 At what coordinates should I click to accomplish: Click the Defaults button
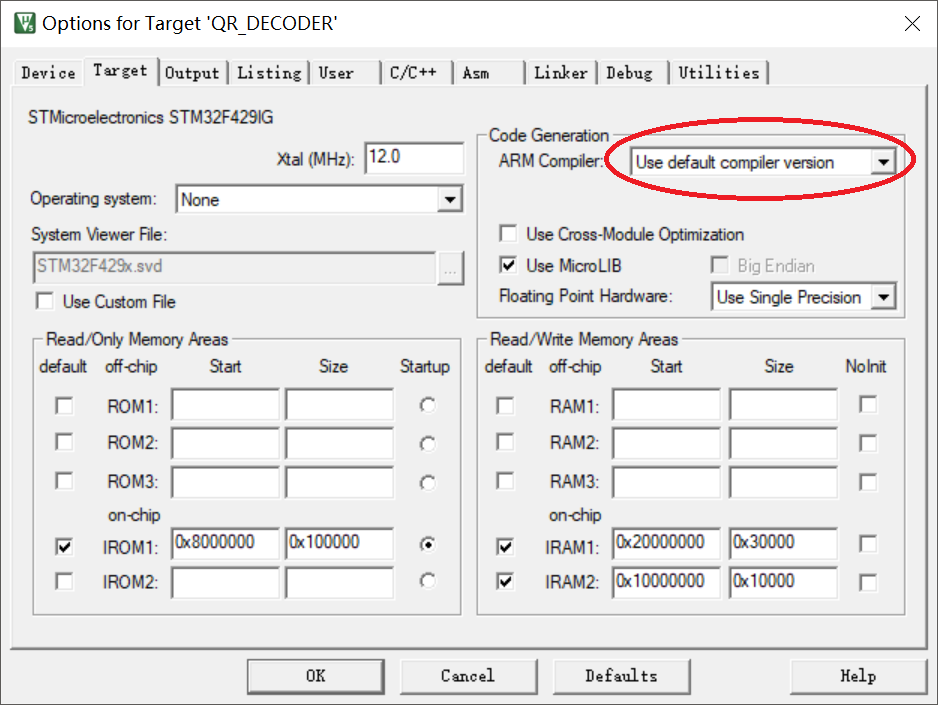coord(621,676)
